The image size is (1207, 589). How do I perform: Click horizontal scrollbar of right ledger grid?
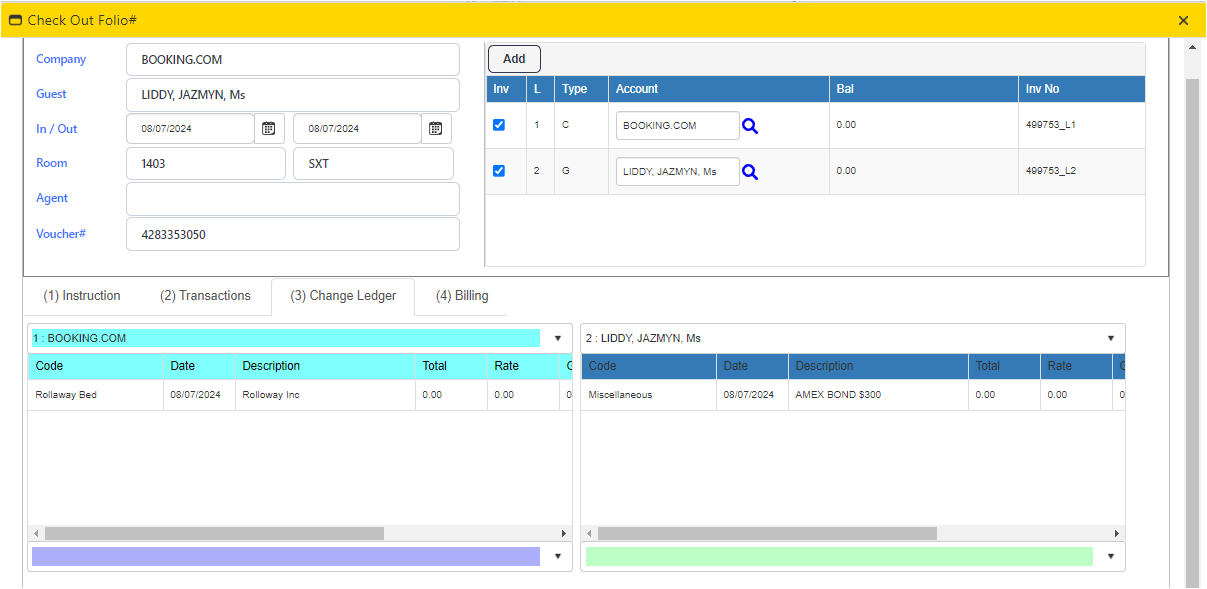click(x=767, y=534)
